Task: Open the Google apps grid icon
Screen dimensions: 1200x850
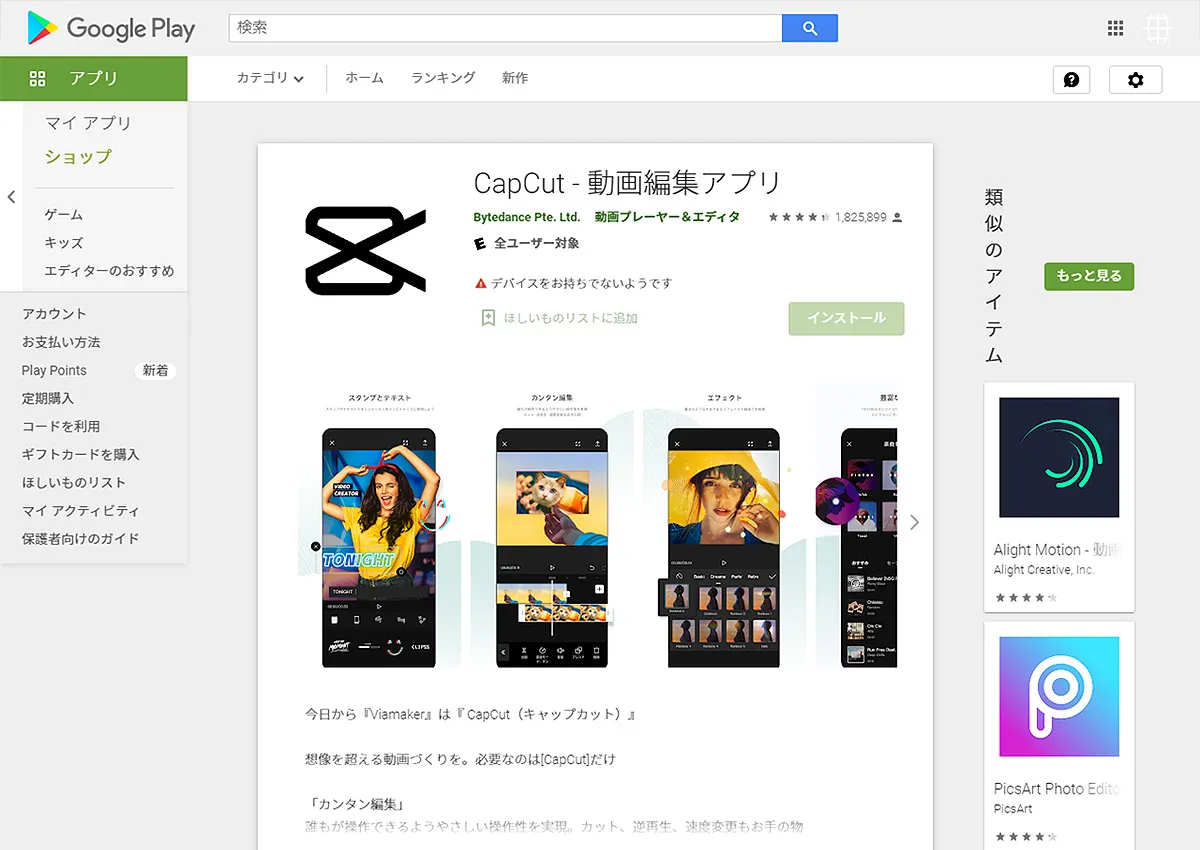Action: coord(1115,28)
